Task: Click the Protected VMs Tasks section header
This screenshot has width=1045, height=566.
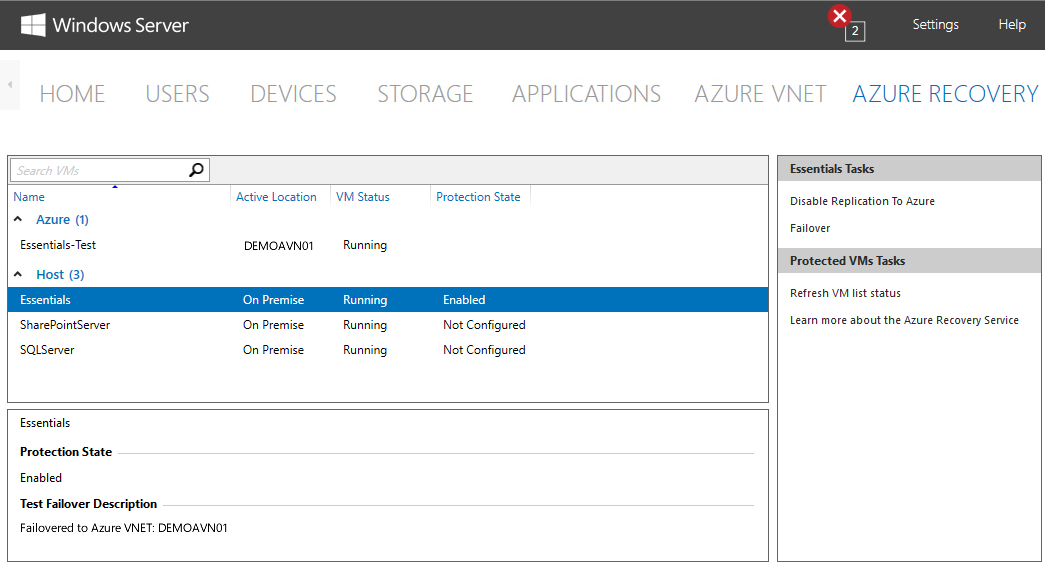Action: 909,261
